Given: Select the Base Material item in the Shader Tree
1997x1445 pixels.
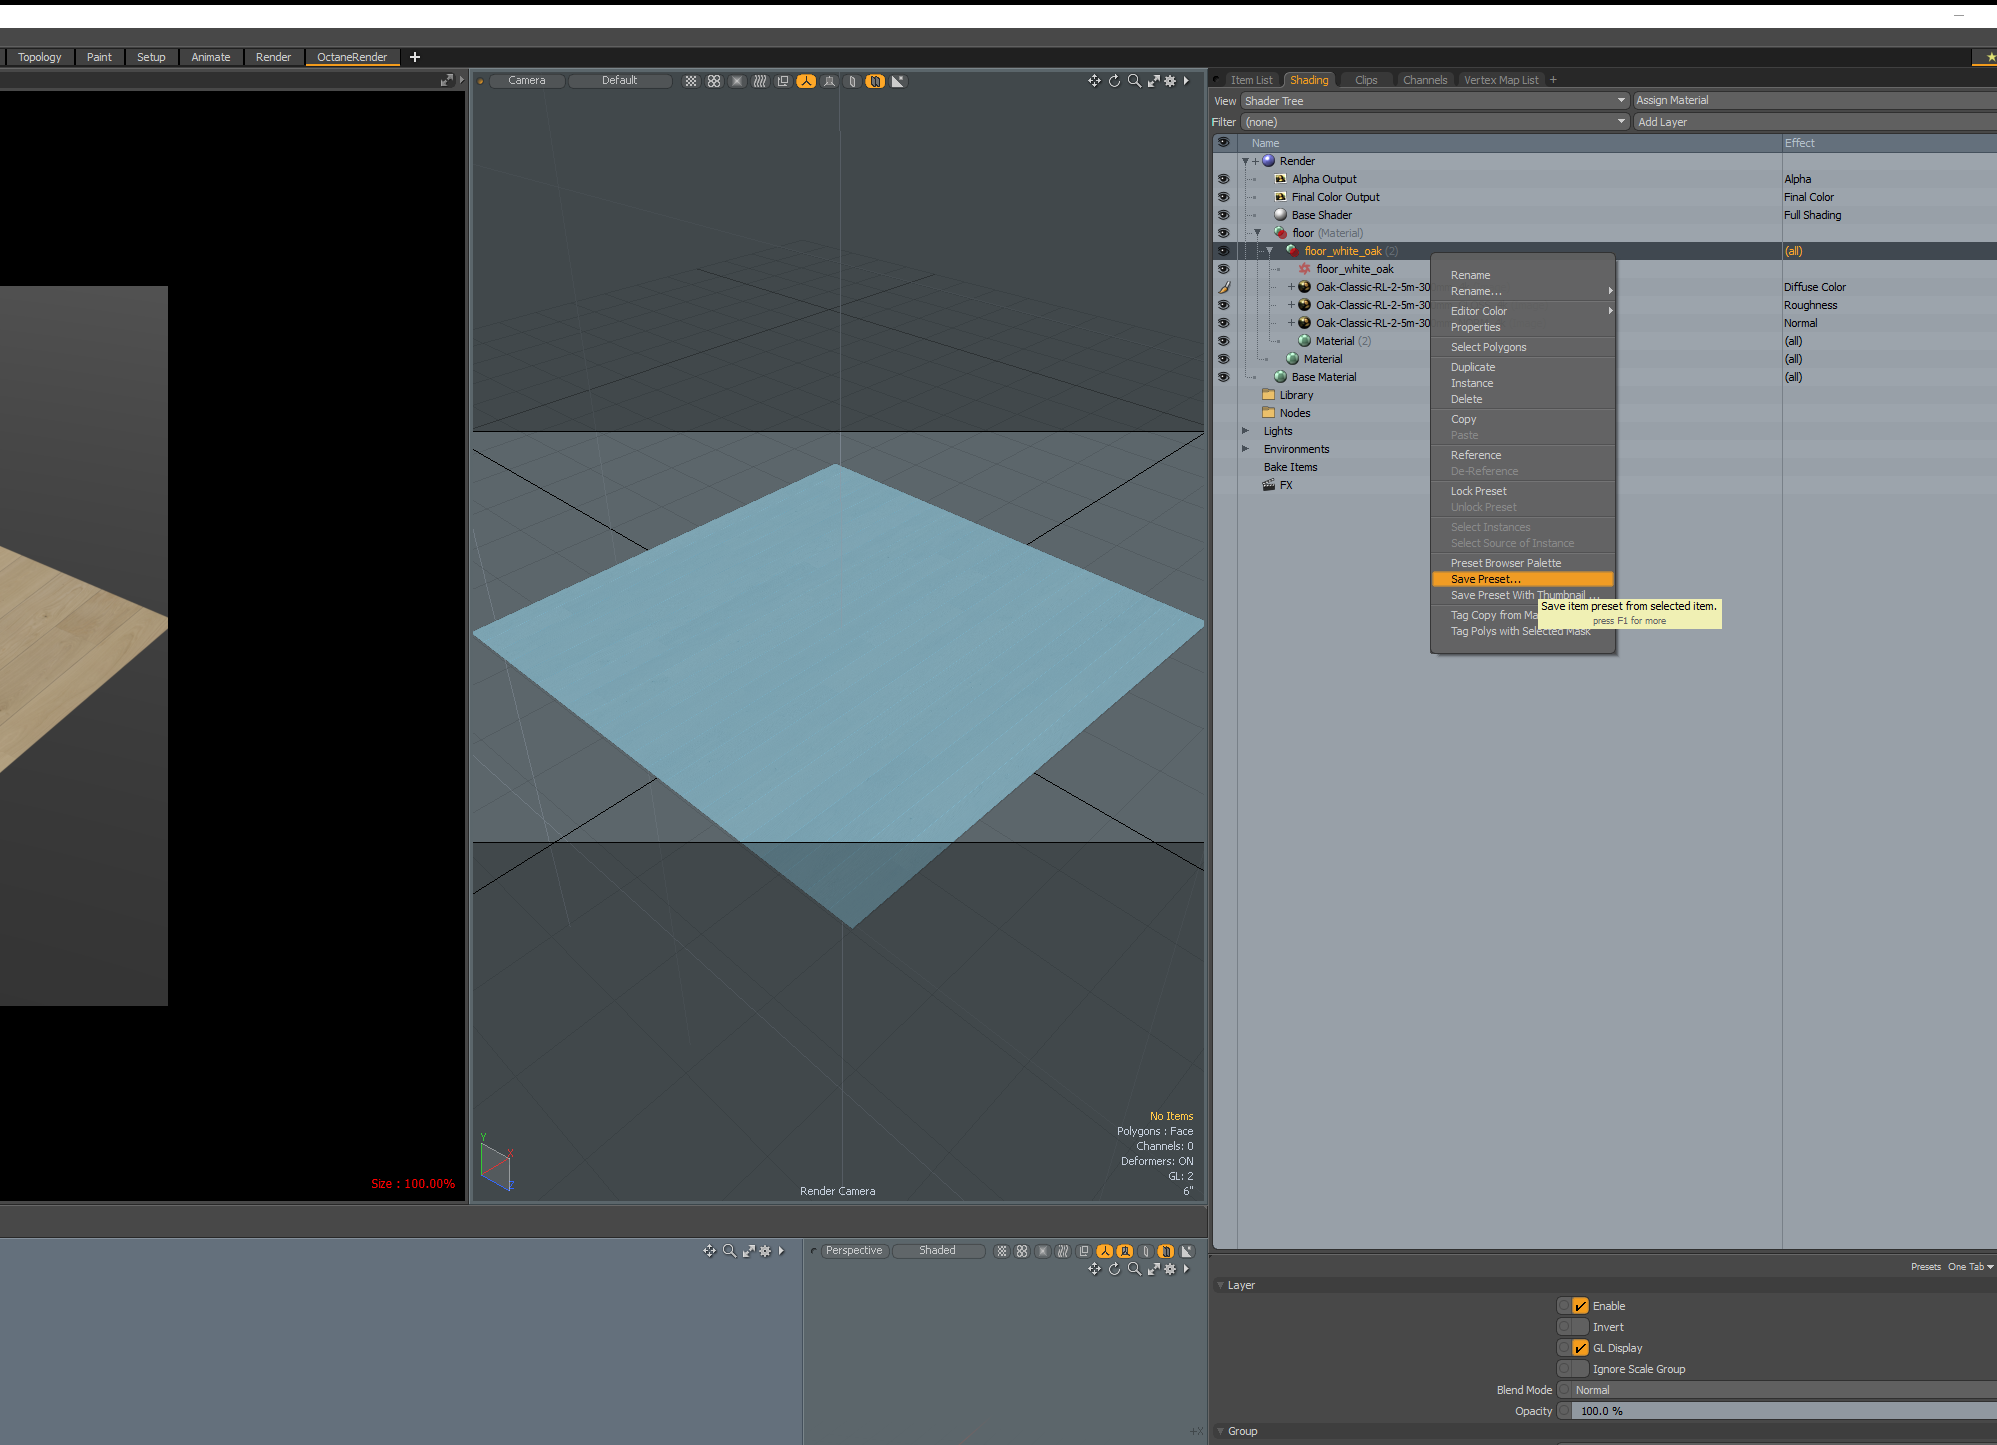Looking at the screenshot, I should 1323,377.
